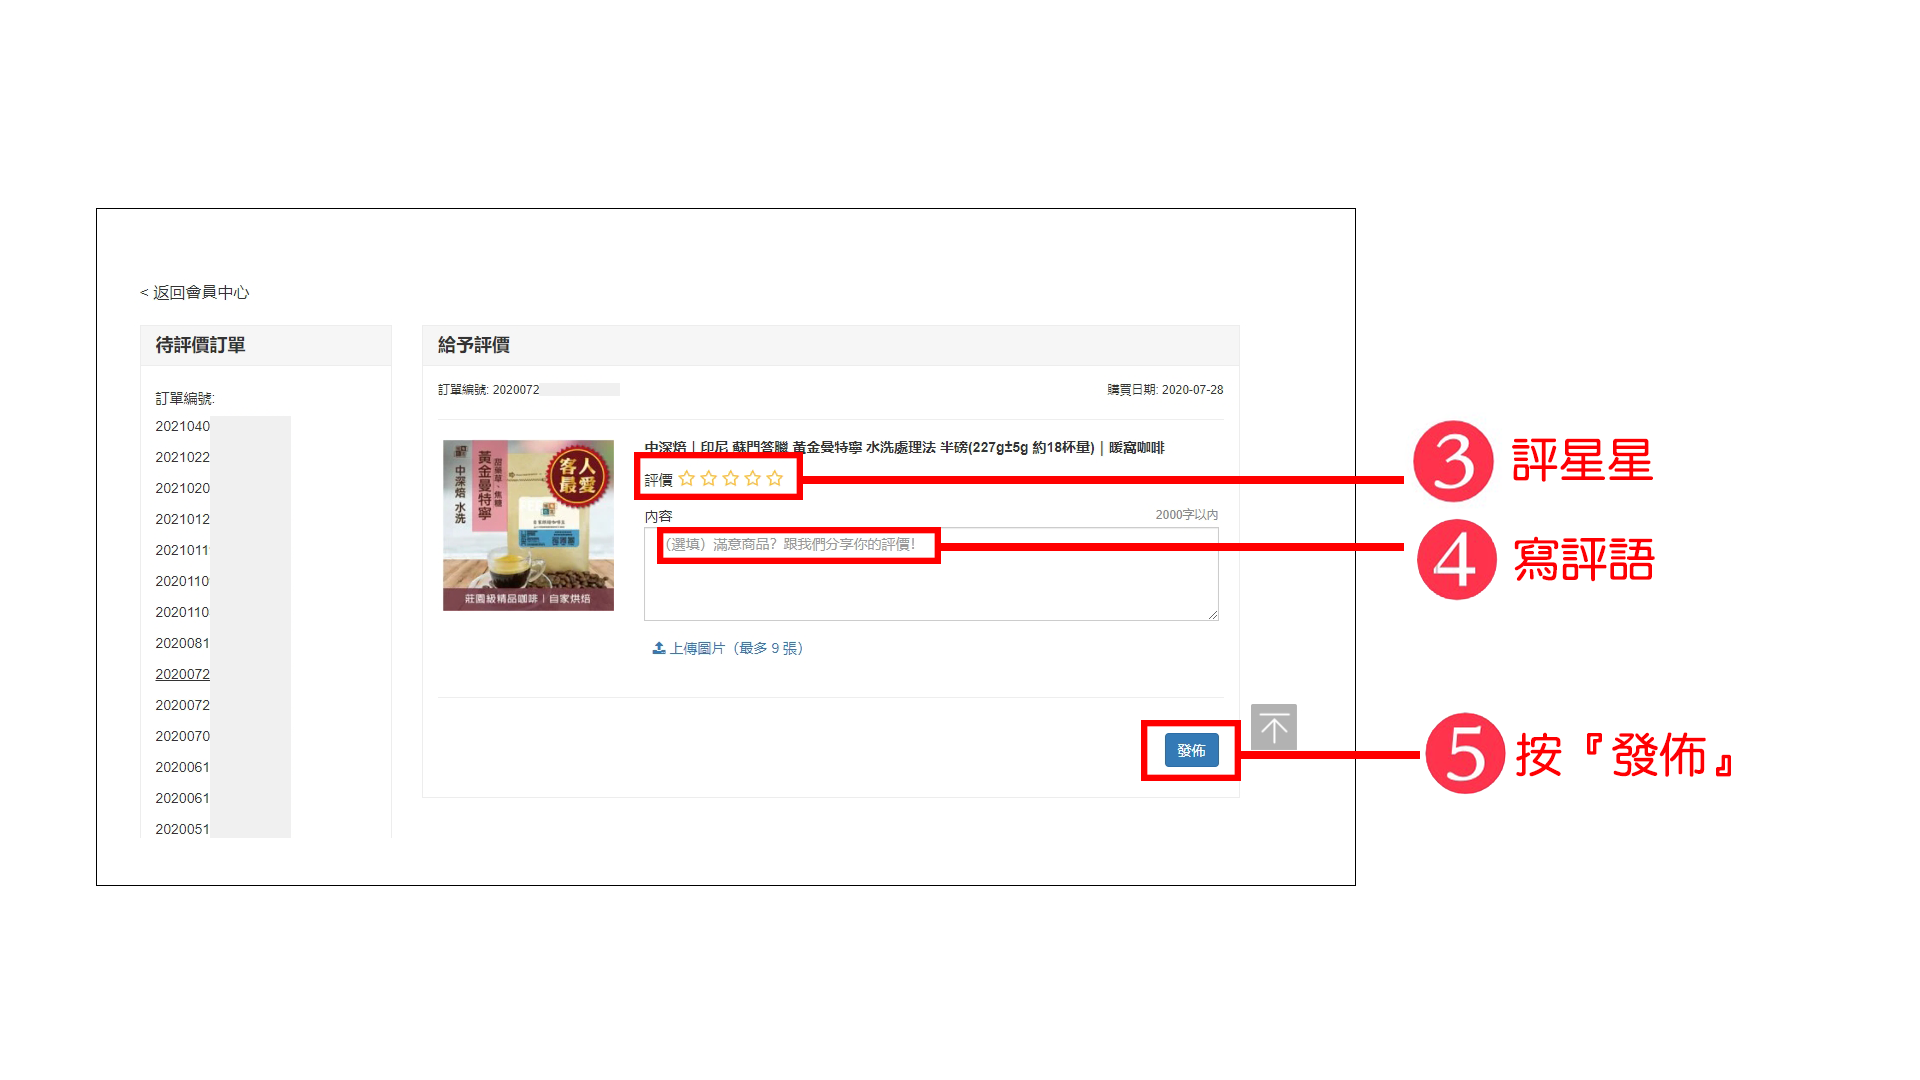Click into the review content text area
The width and height of the screenshot is (1920, 1080).
coord(931,574)
